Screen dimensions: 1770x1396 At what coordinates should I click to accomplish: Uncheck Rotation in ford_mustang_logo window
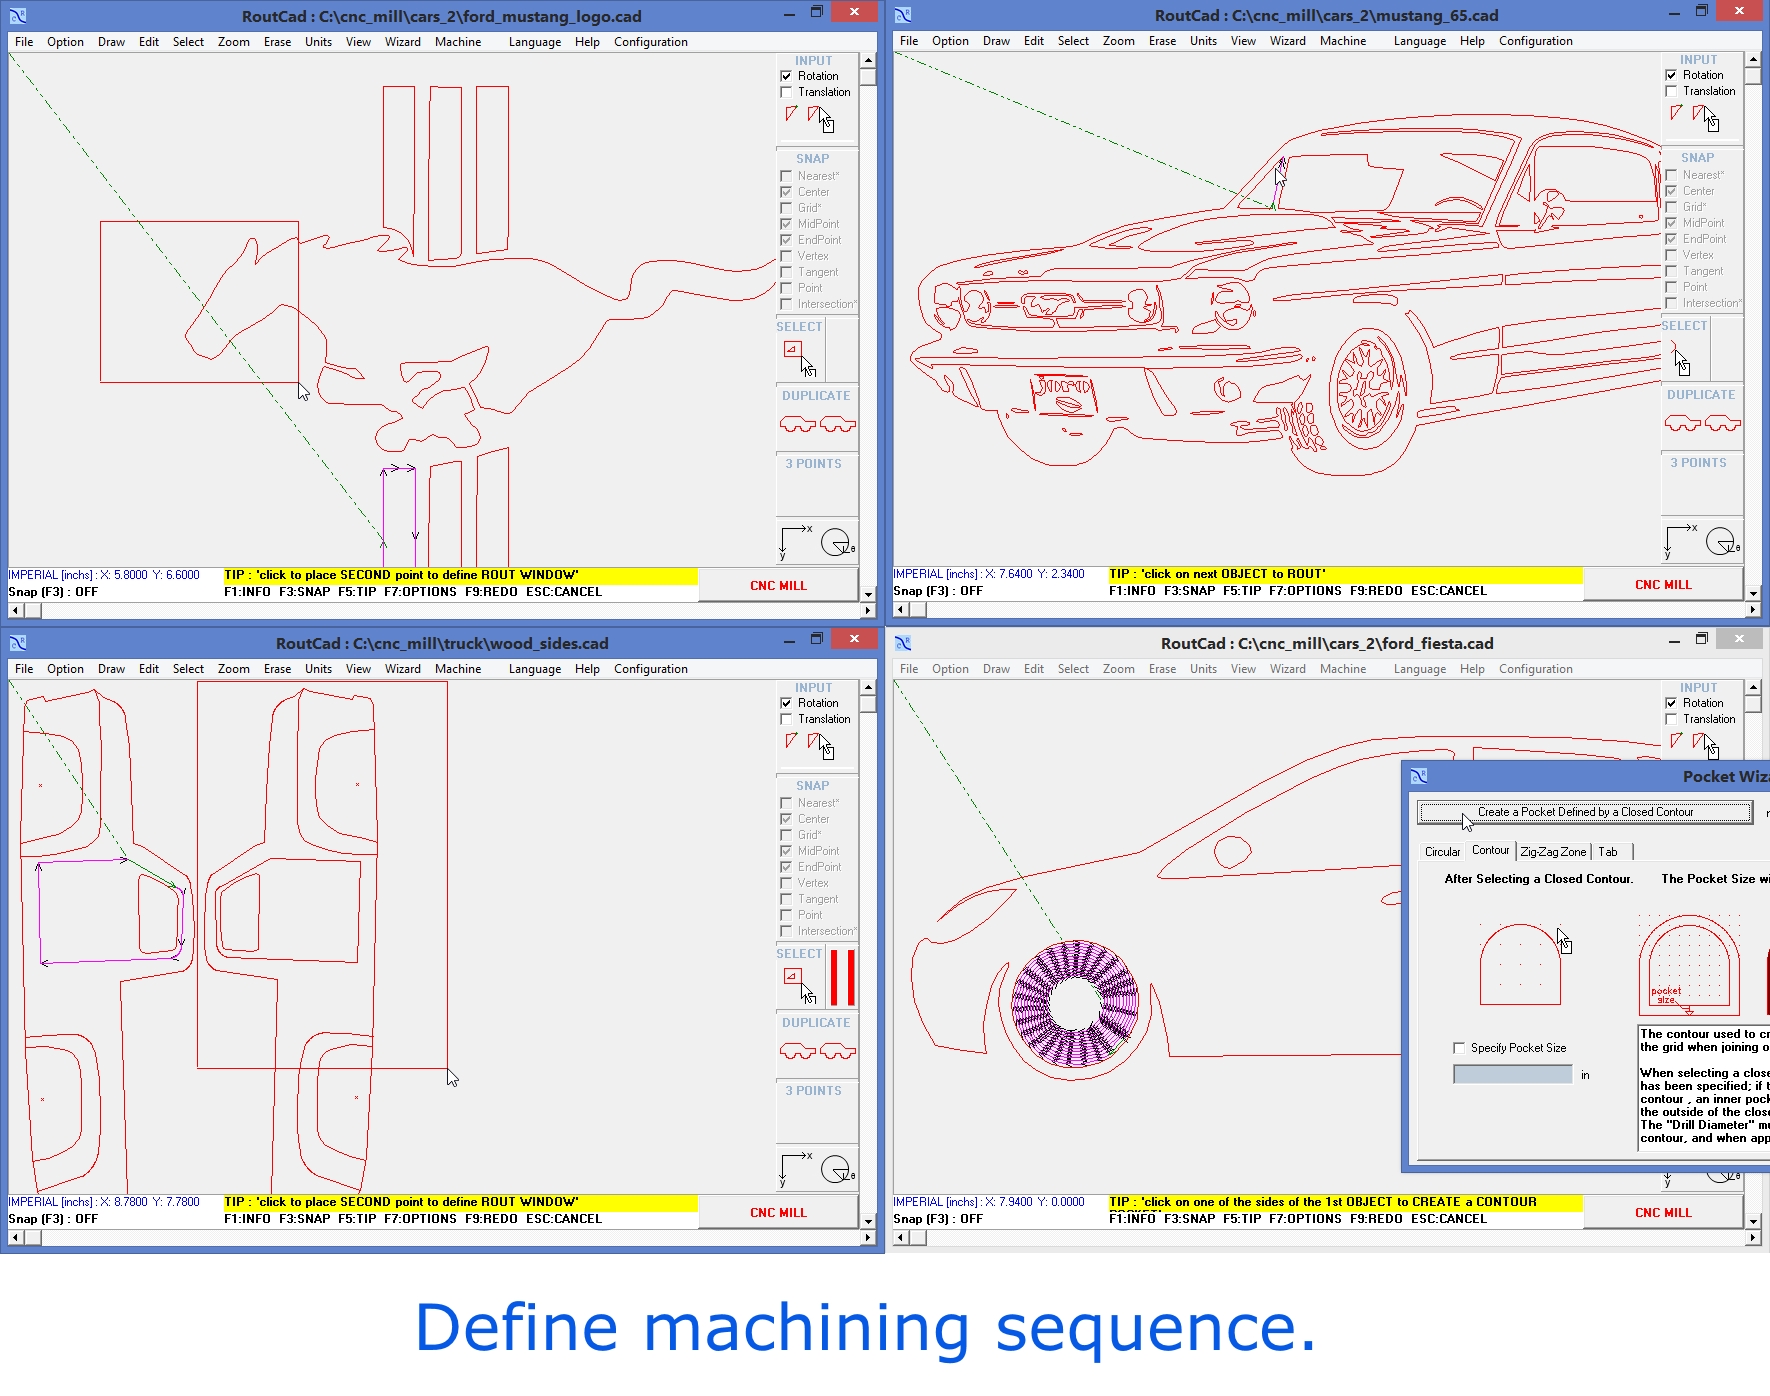click(x=786, y=76)
